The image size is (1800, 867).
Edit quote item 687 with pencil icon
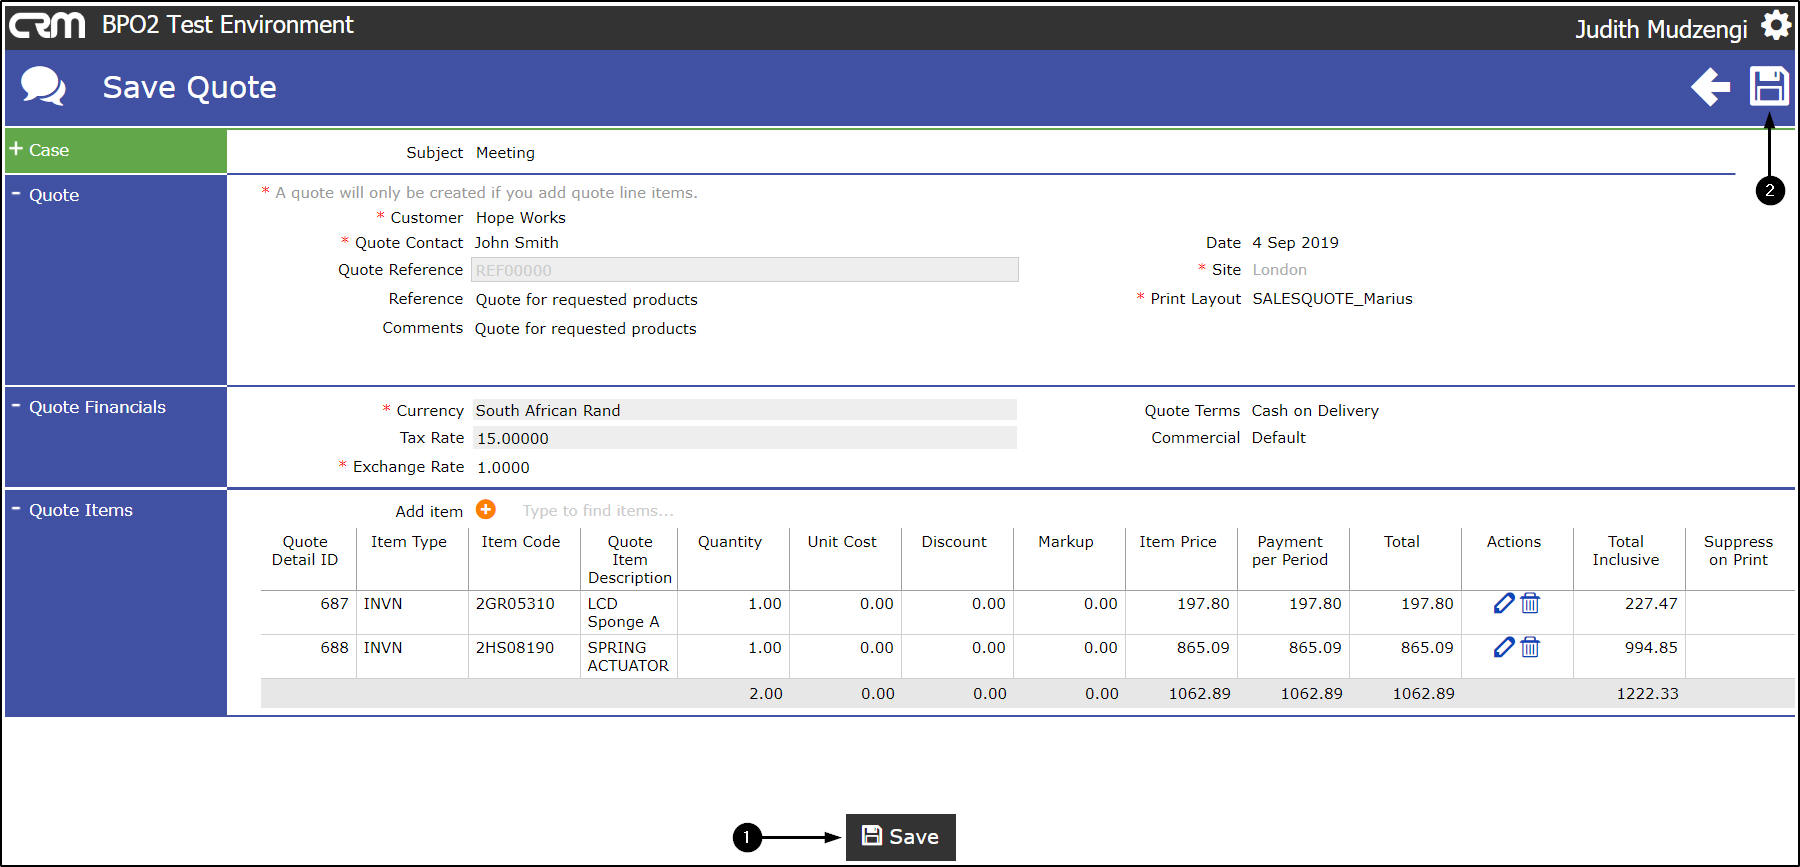tap(1504, 603)
